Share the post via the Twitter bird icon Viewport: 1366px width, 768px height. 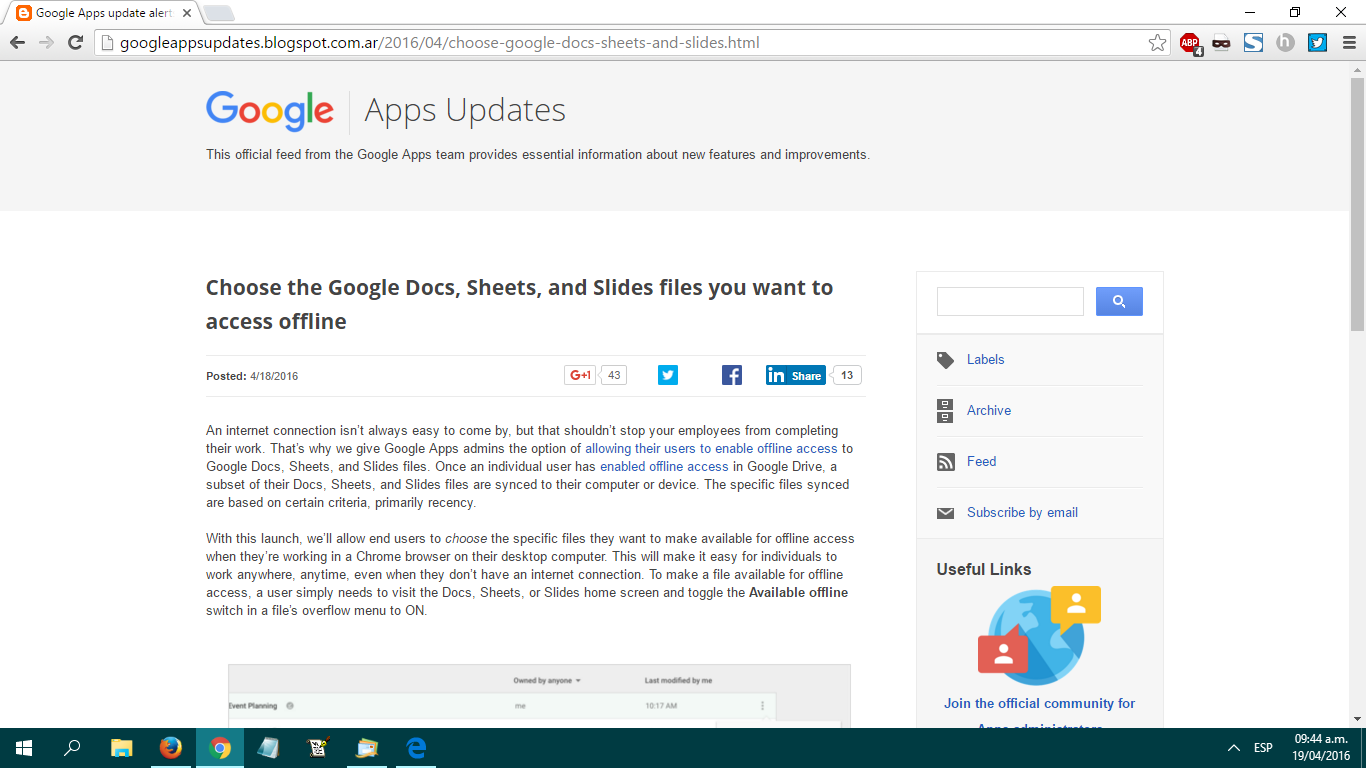point(668,375)
